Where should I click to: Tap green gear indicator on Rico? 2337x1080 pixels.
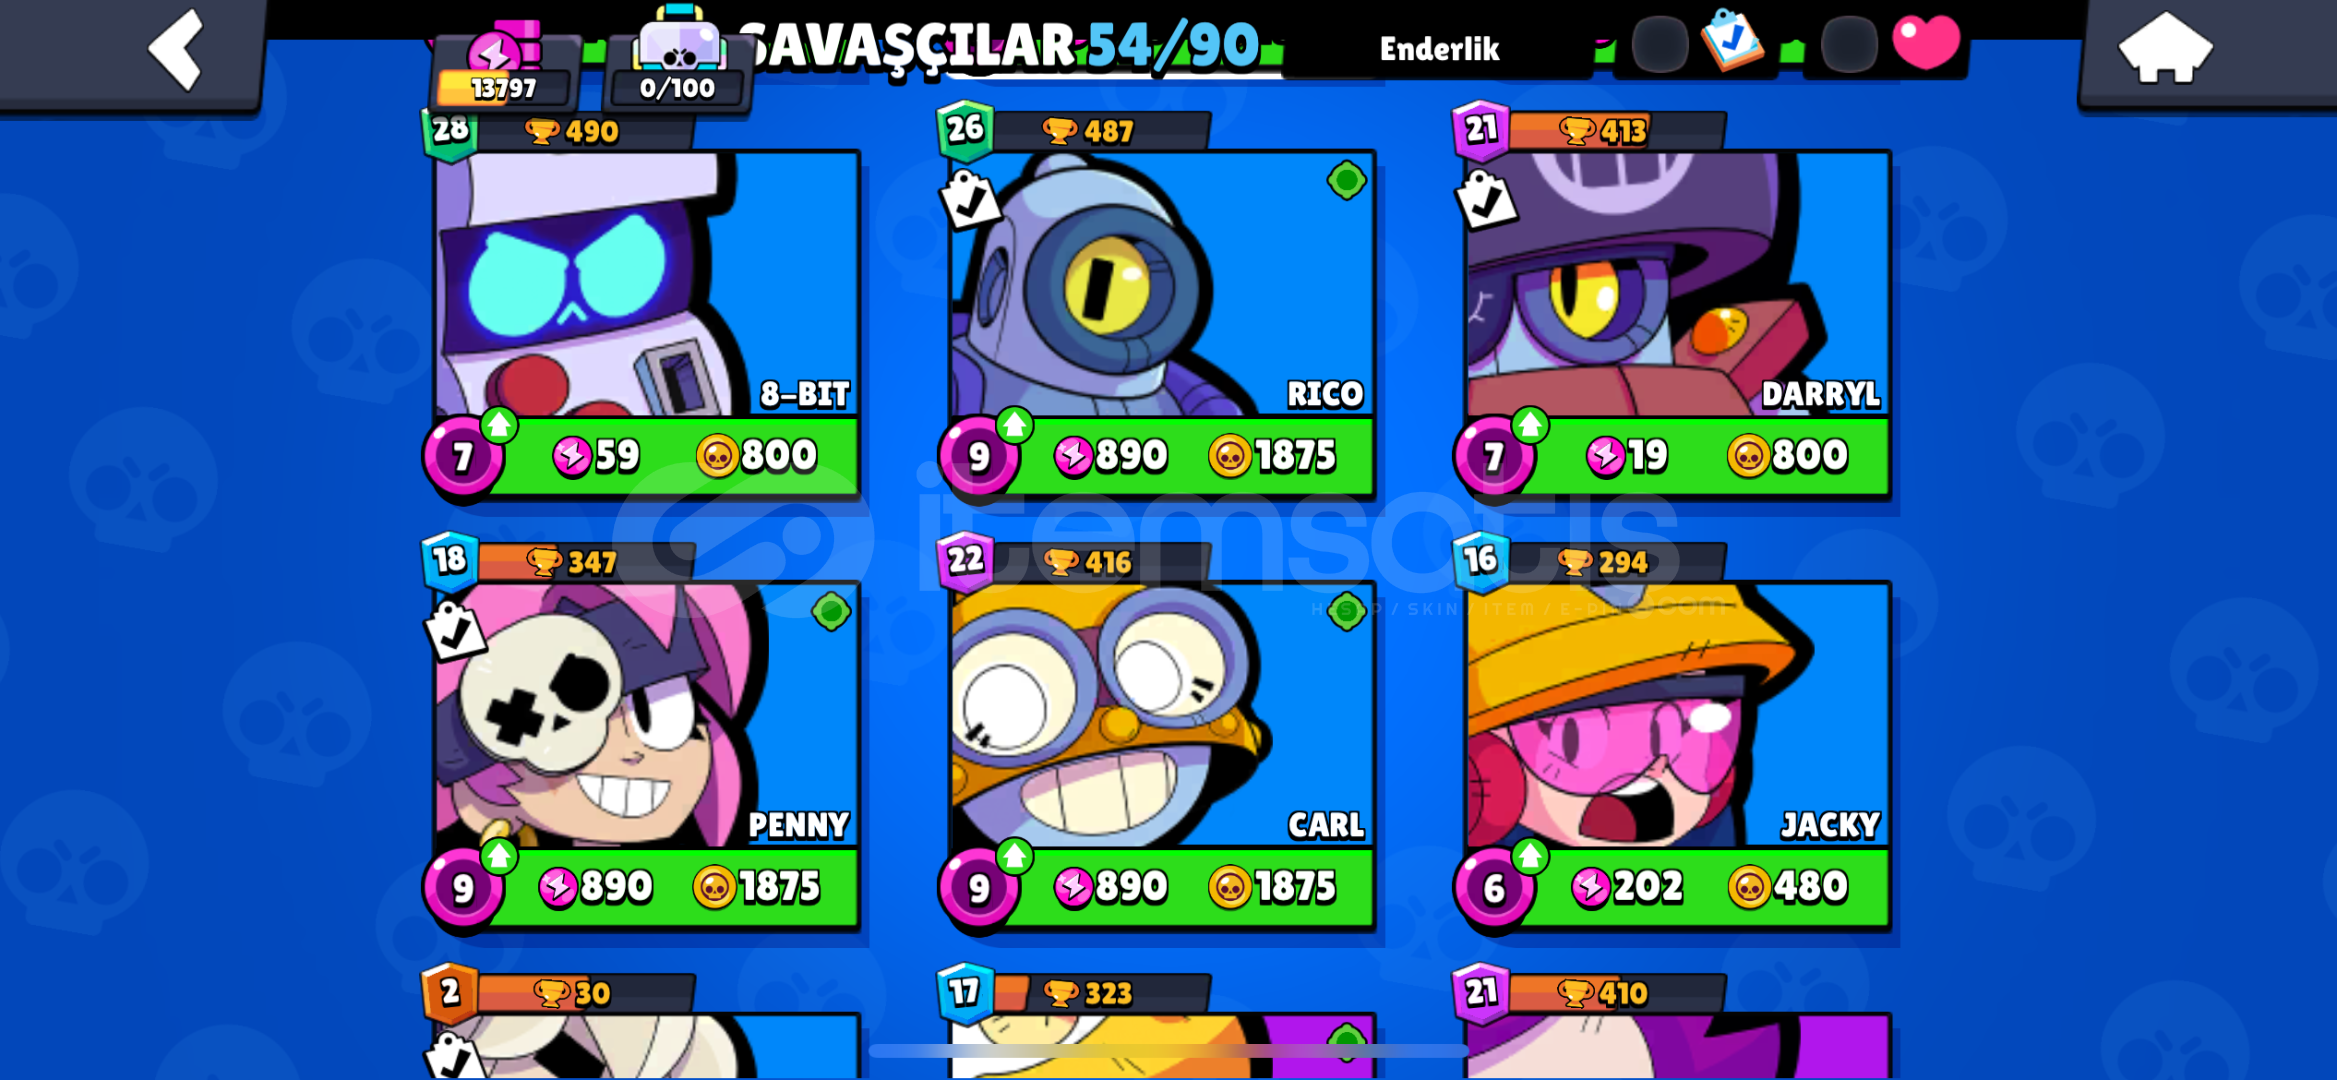click(x=1346, y=181)
